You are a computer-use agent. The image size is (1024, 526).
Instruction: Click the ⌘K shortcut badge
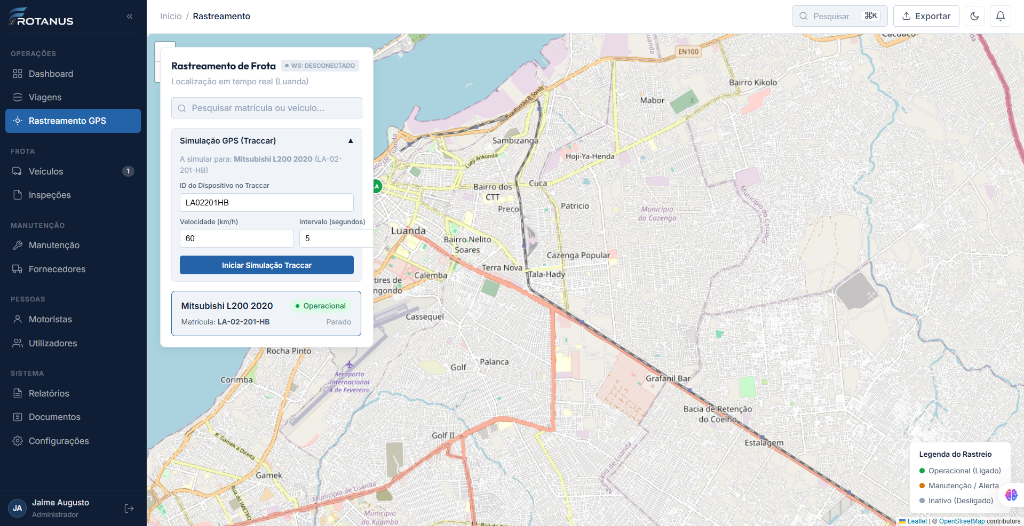click(x=871, y=16)
